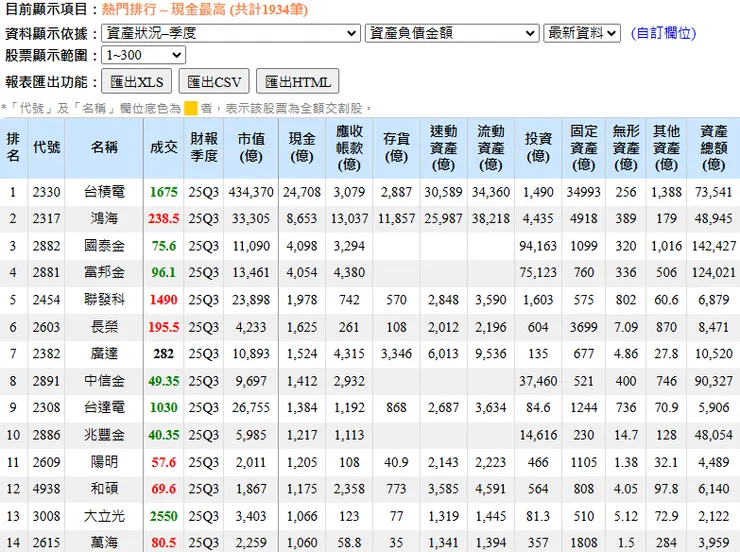740x552 pixels.
Task: Open the 資產狀況–季度 data basis dropdown
Action: (231, 33)
